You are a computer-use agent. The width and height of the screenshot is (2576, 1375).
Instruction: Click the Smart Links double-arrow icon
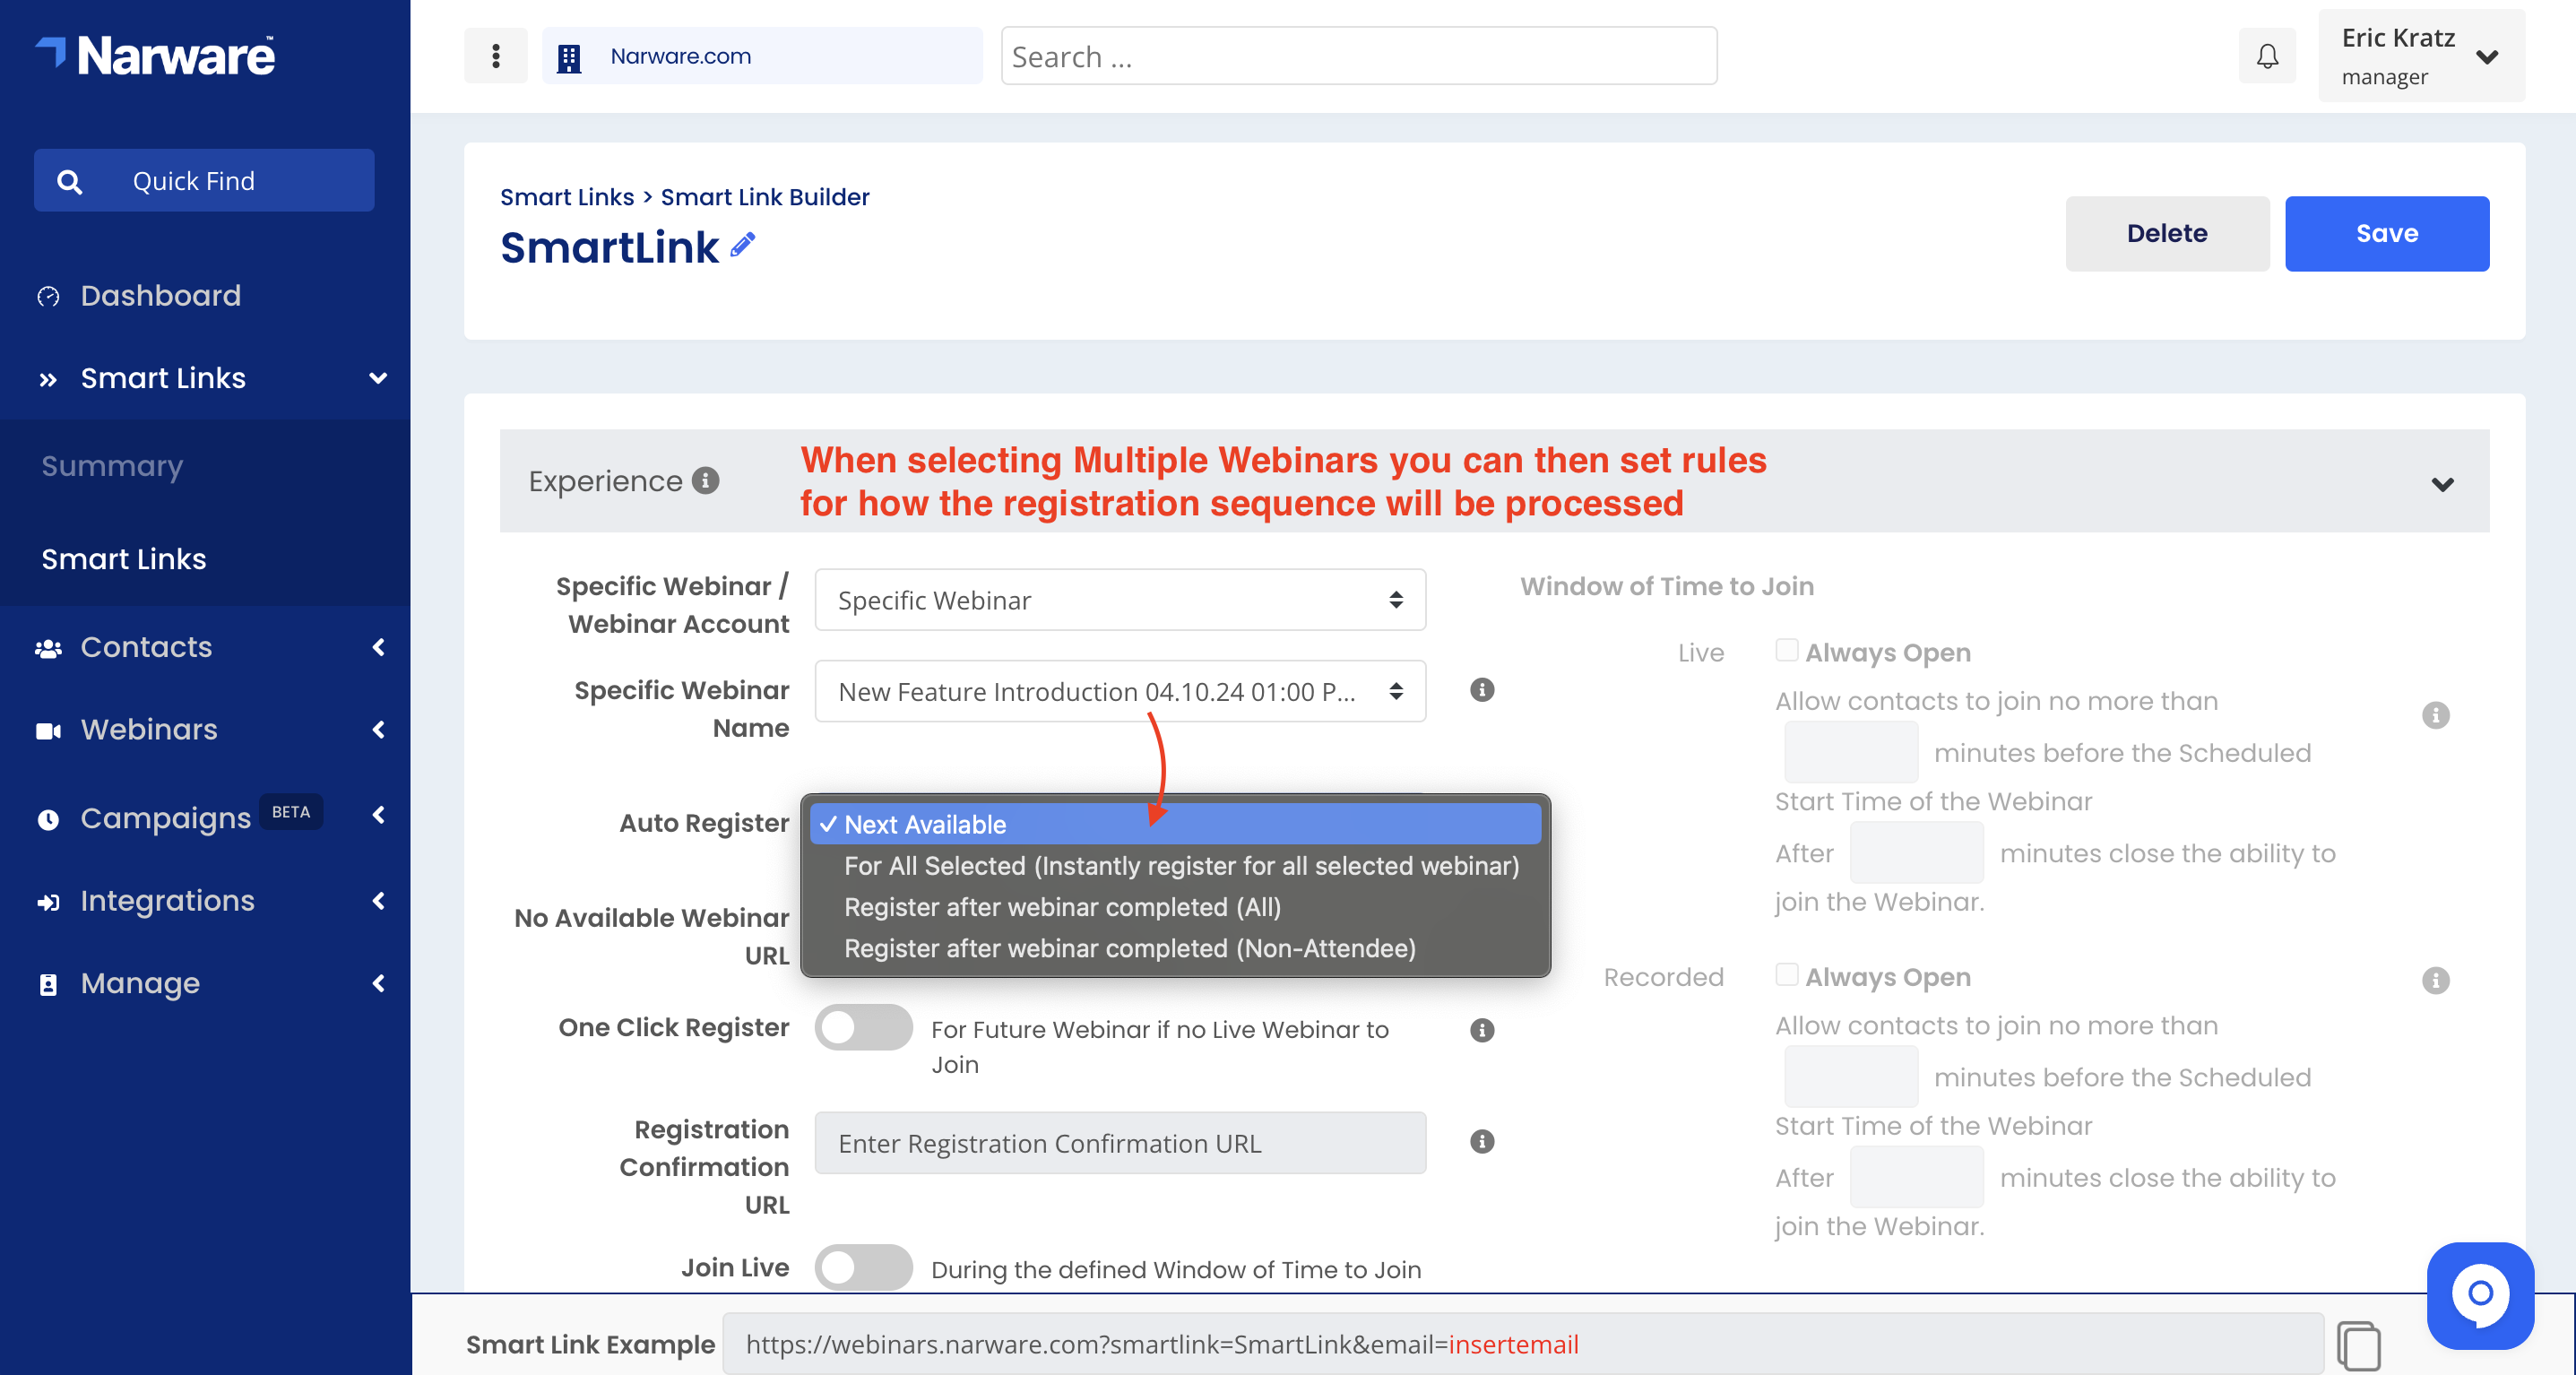tap(48, 379)
